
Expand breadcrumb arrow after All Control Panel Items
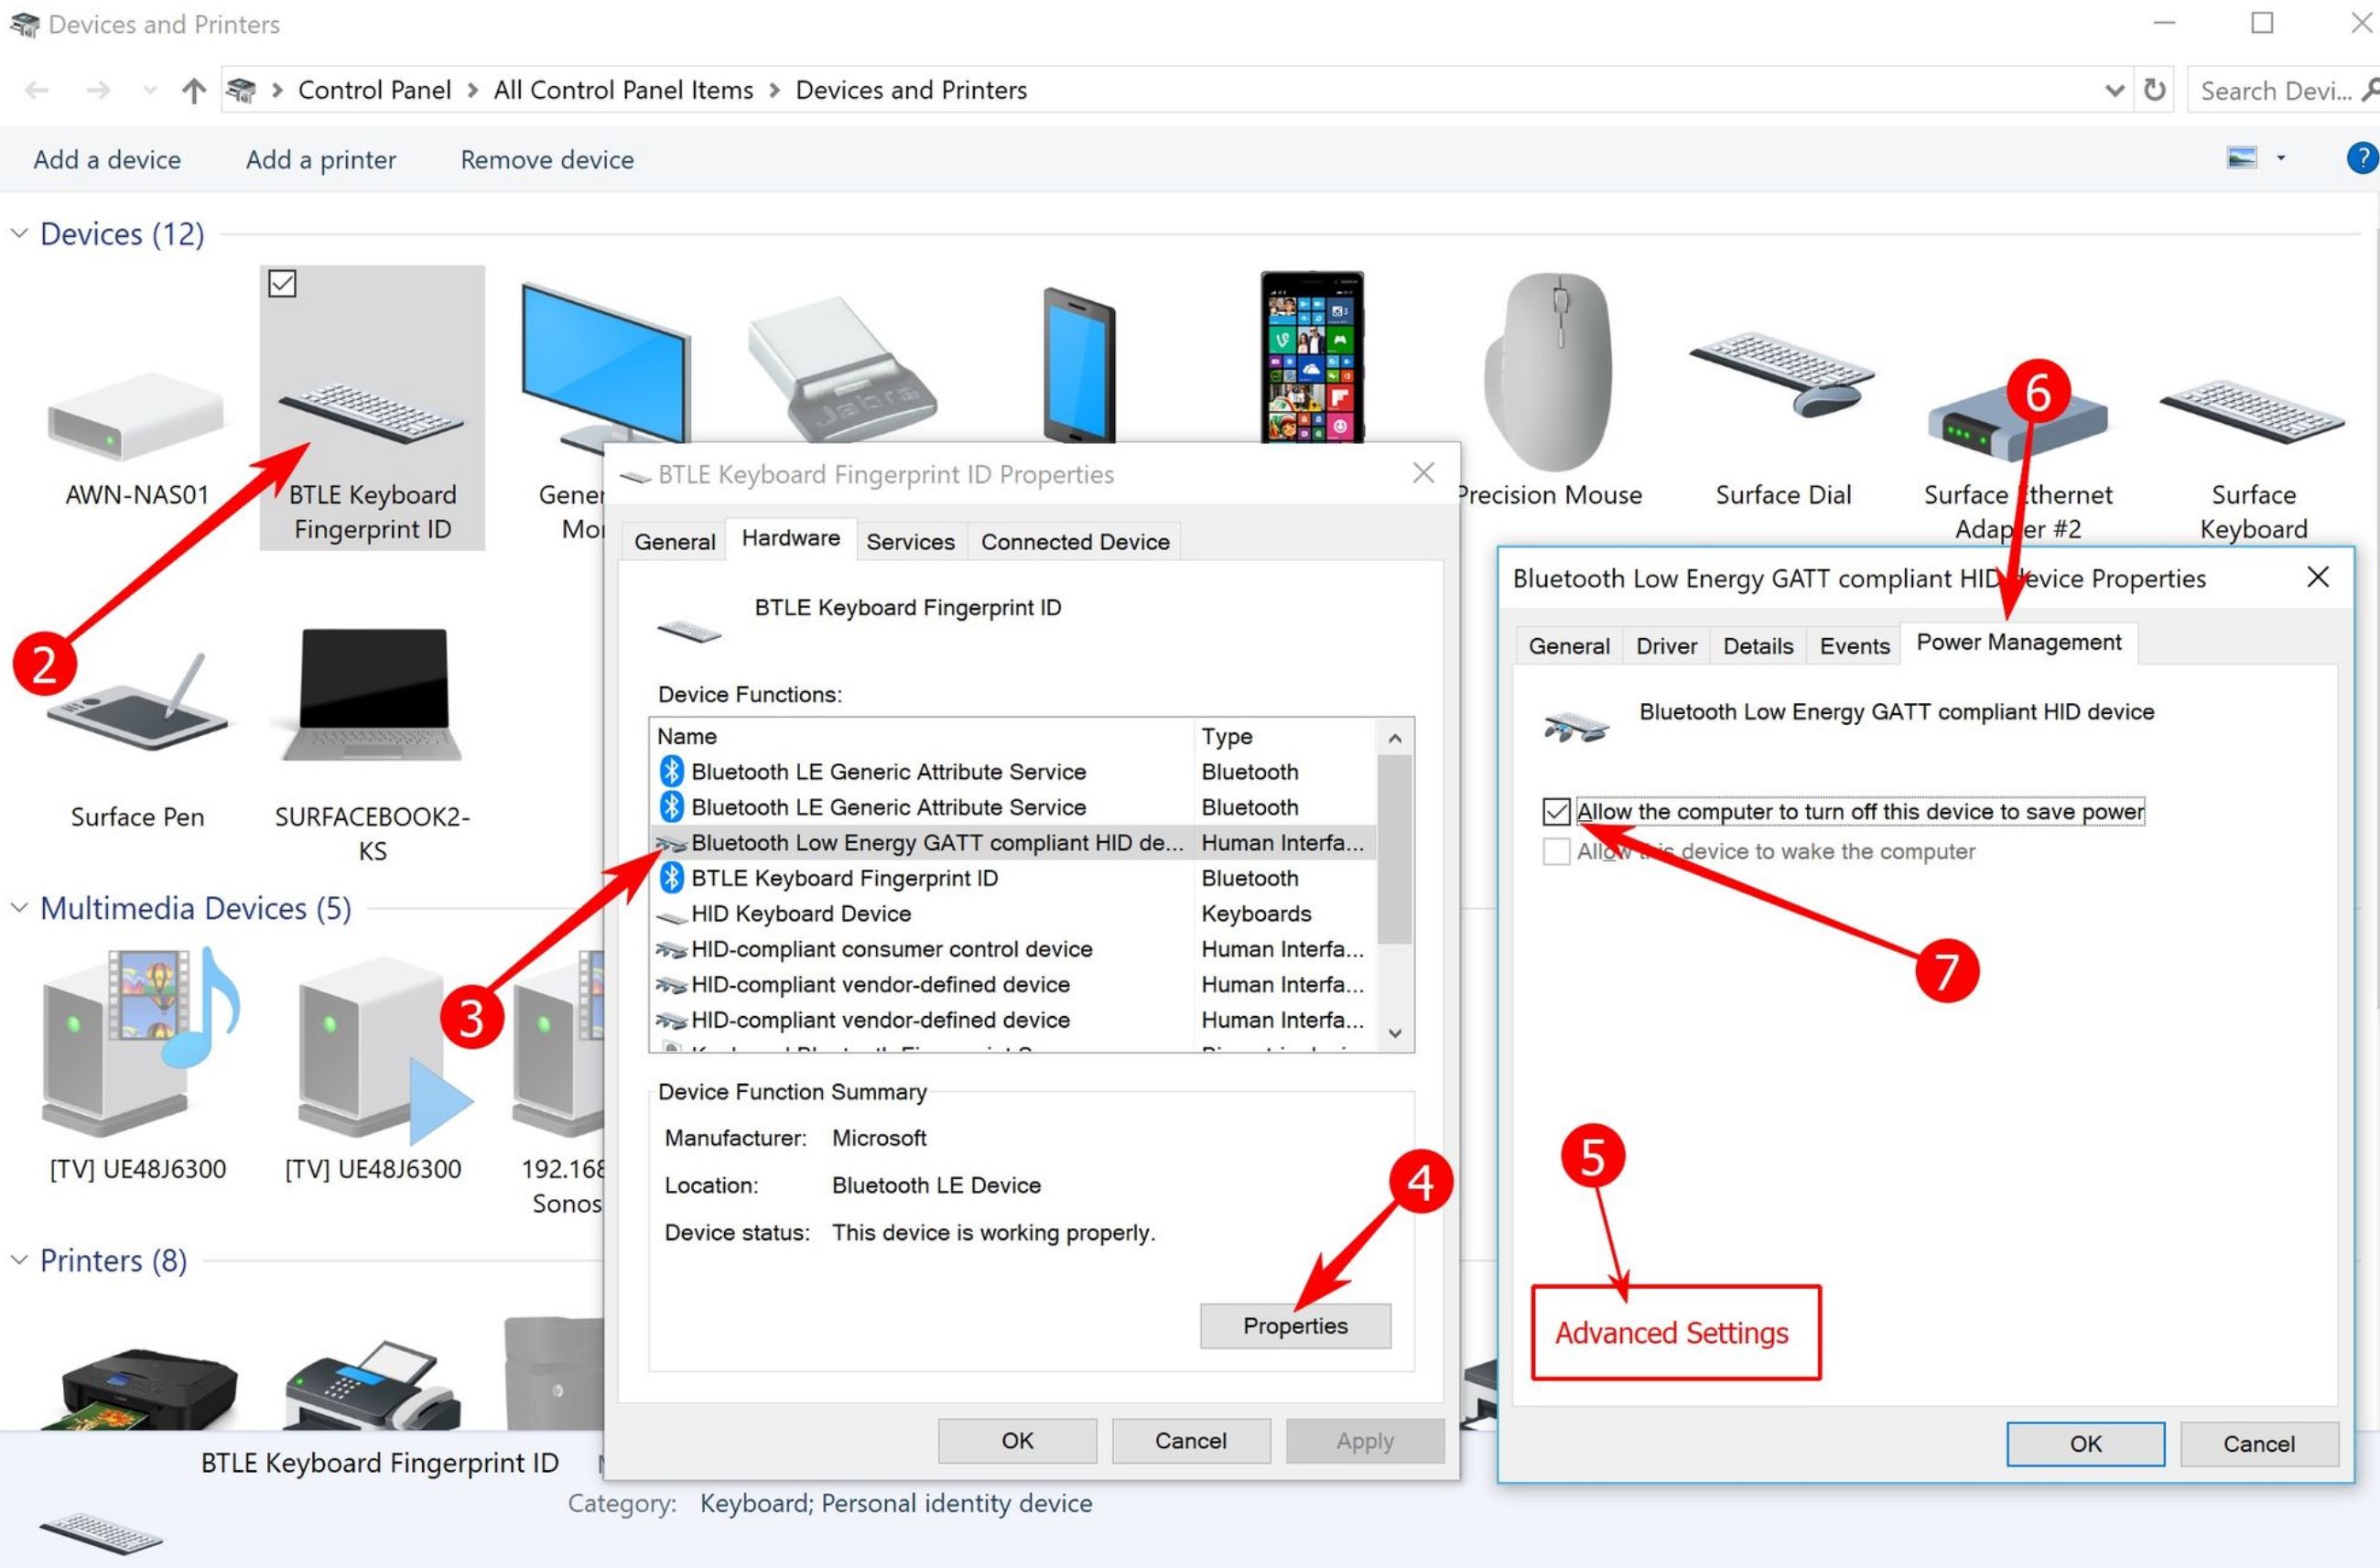[774, 91]
